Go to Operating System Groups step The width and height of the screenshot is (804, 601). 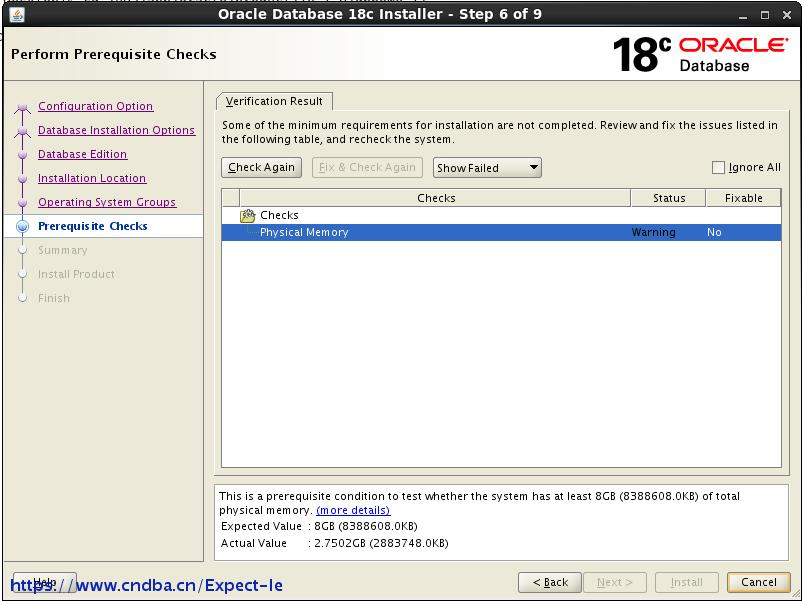107,202
